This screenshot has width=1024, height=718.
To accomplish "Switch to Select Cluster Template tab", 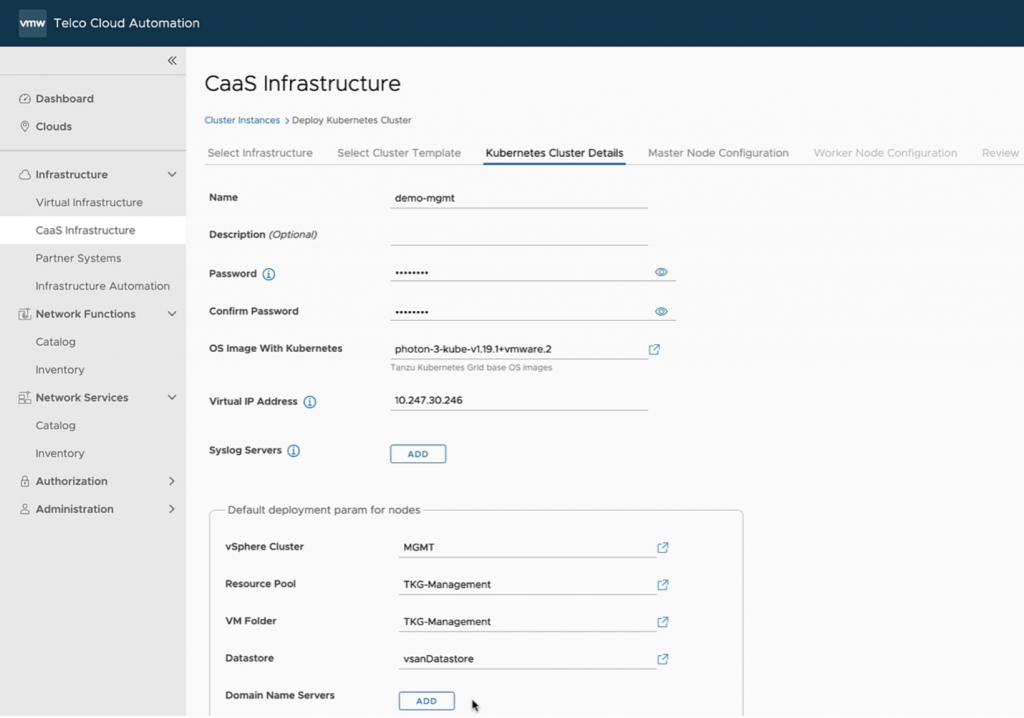I will [399, 153].
